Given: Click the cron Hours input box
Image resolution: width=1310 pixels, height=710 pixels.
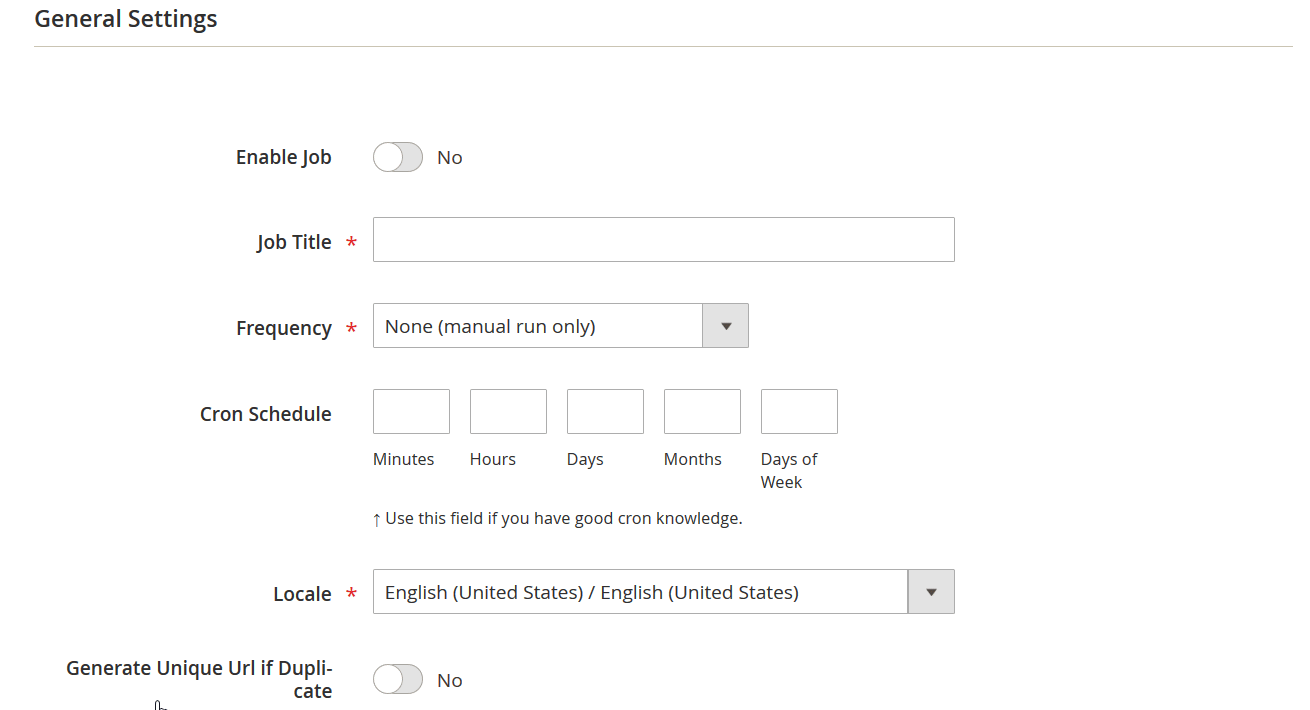Looking at the screenshot, I should coord(508,412).
